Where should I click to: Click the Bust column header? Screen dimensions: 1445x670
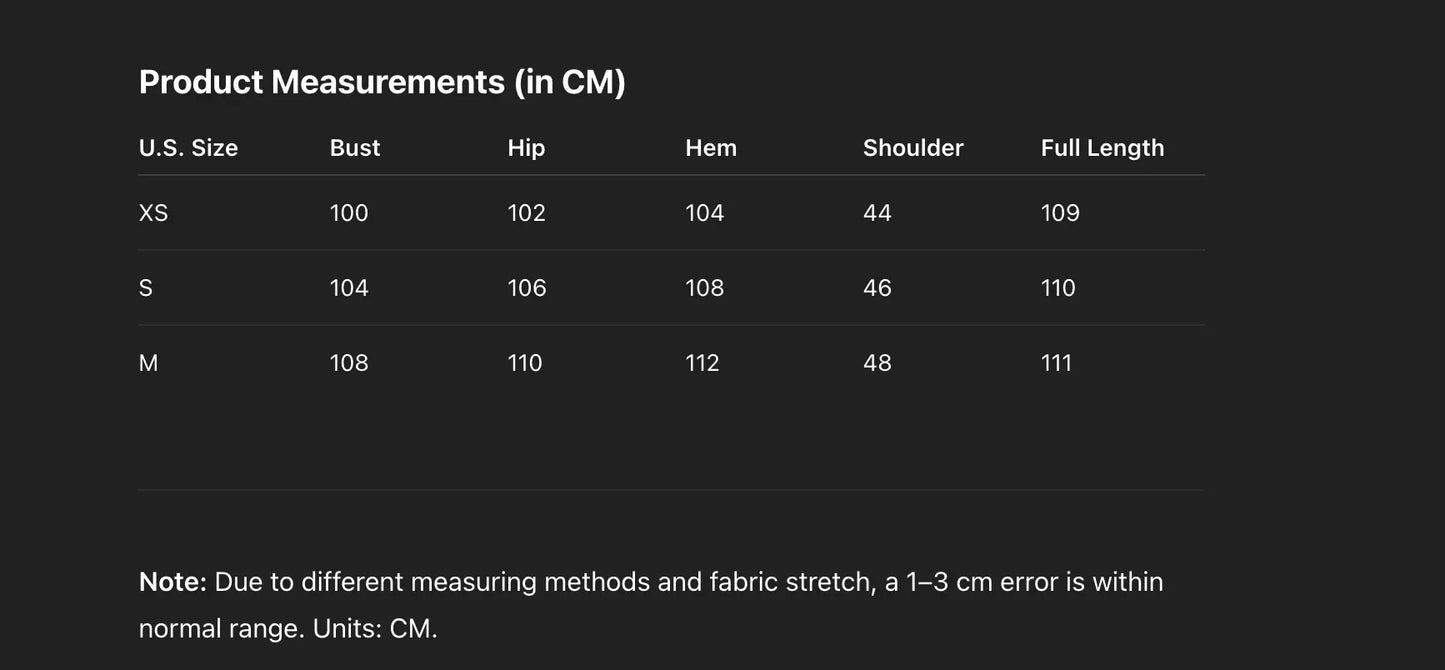point(355,148)
